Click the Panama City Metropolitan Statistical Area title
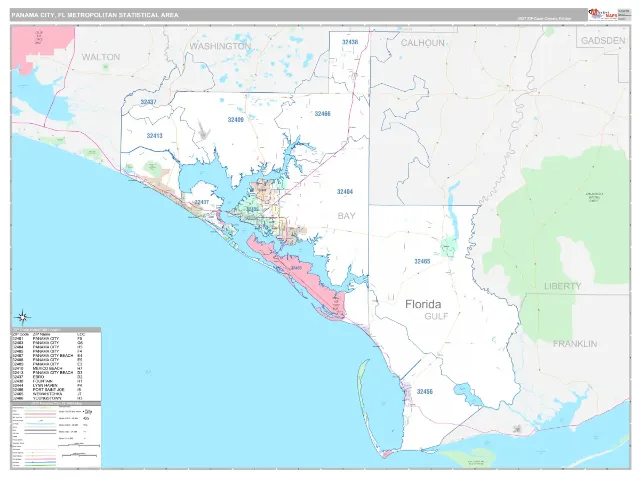 [95, 15]
